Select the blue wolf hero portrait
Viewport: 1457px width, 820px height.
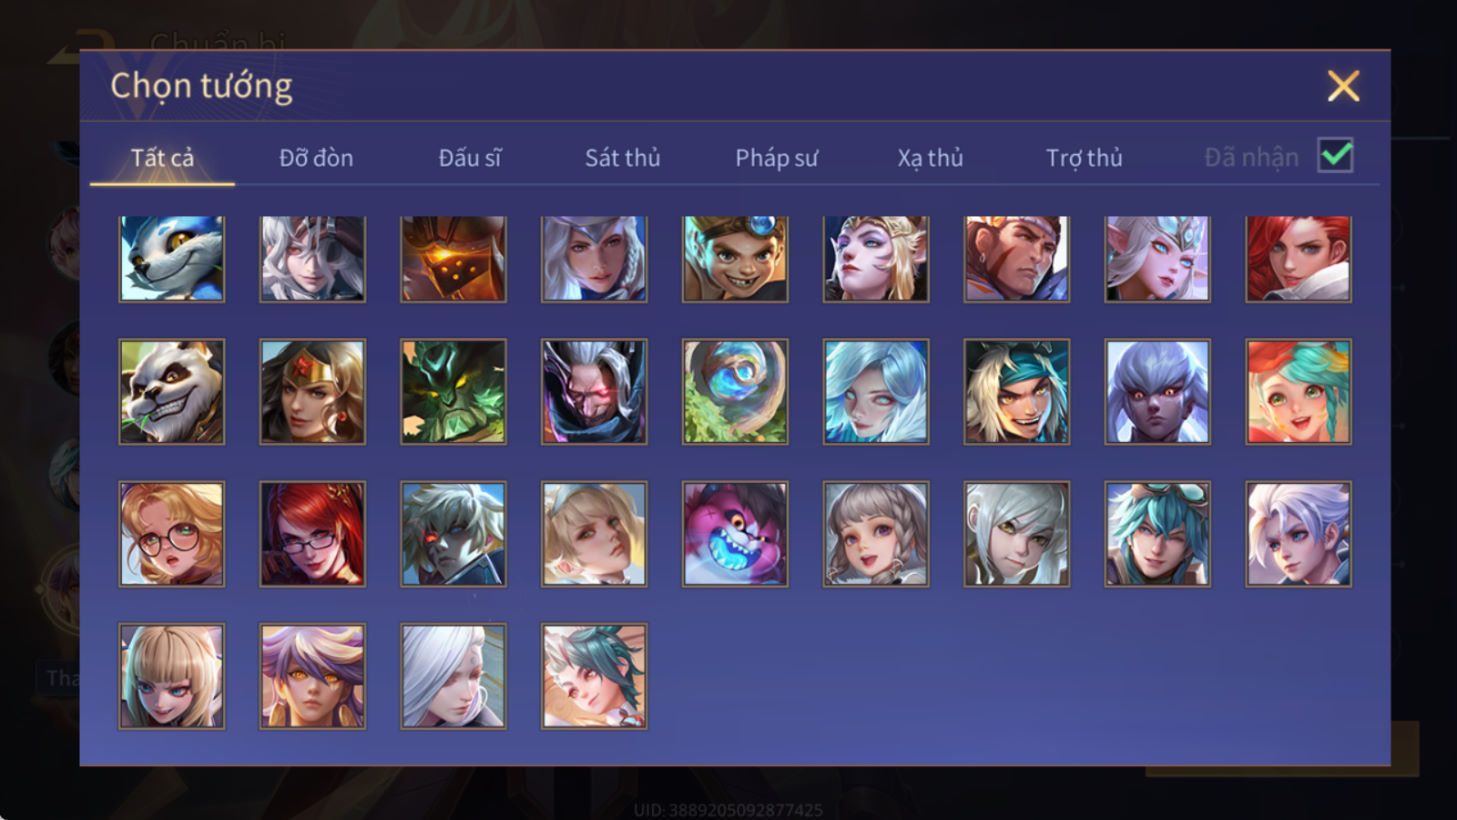point(172,259)
